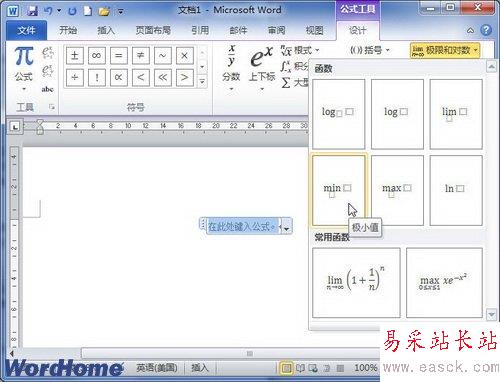Insert the max function structure
Image resolution: width=500 pixels, height=382 pixels.
tap(397, 190)
